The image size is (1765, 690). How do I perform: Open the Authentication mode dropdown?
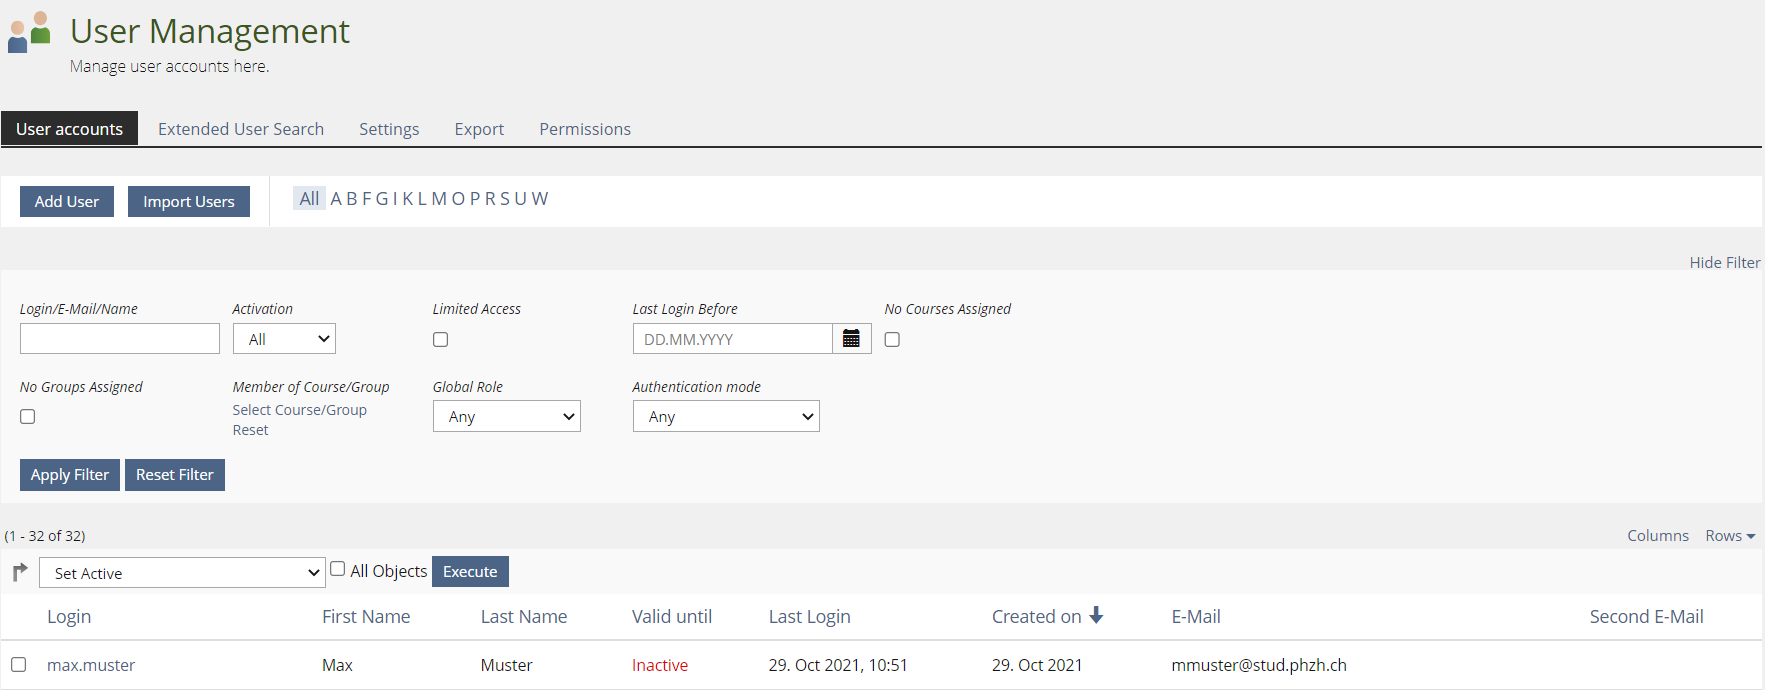pos(725,417)
